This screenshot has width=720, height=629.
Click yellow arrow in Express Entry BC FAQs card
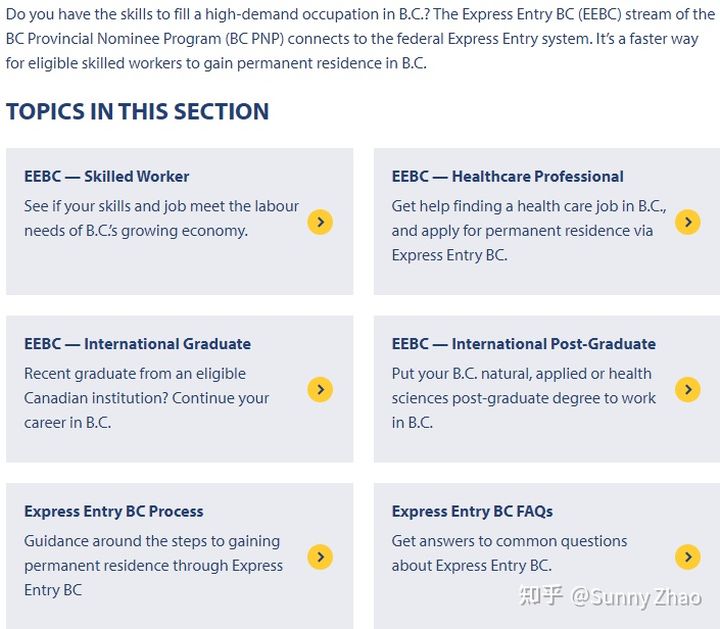pos(687,557)
